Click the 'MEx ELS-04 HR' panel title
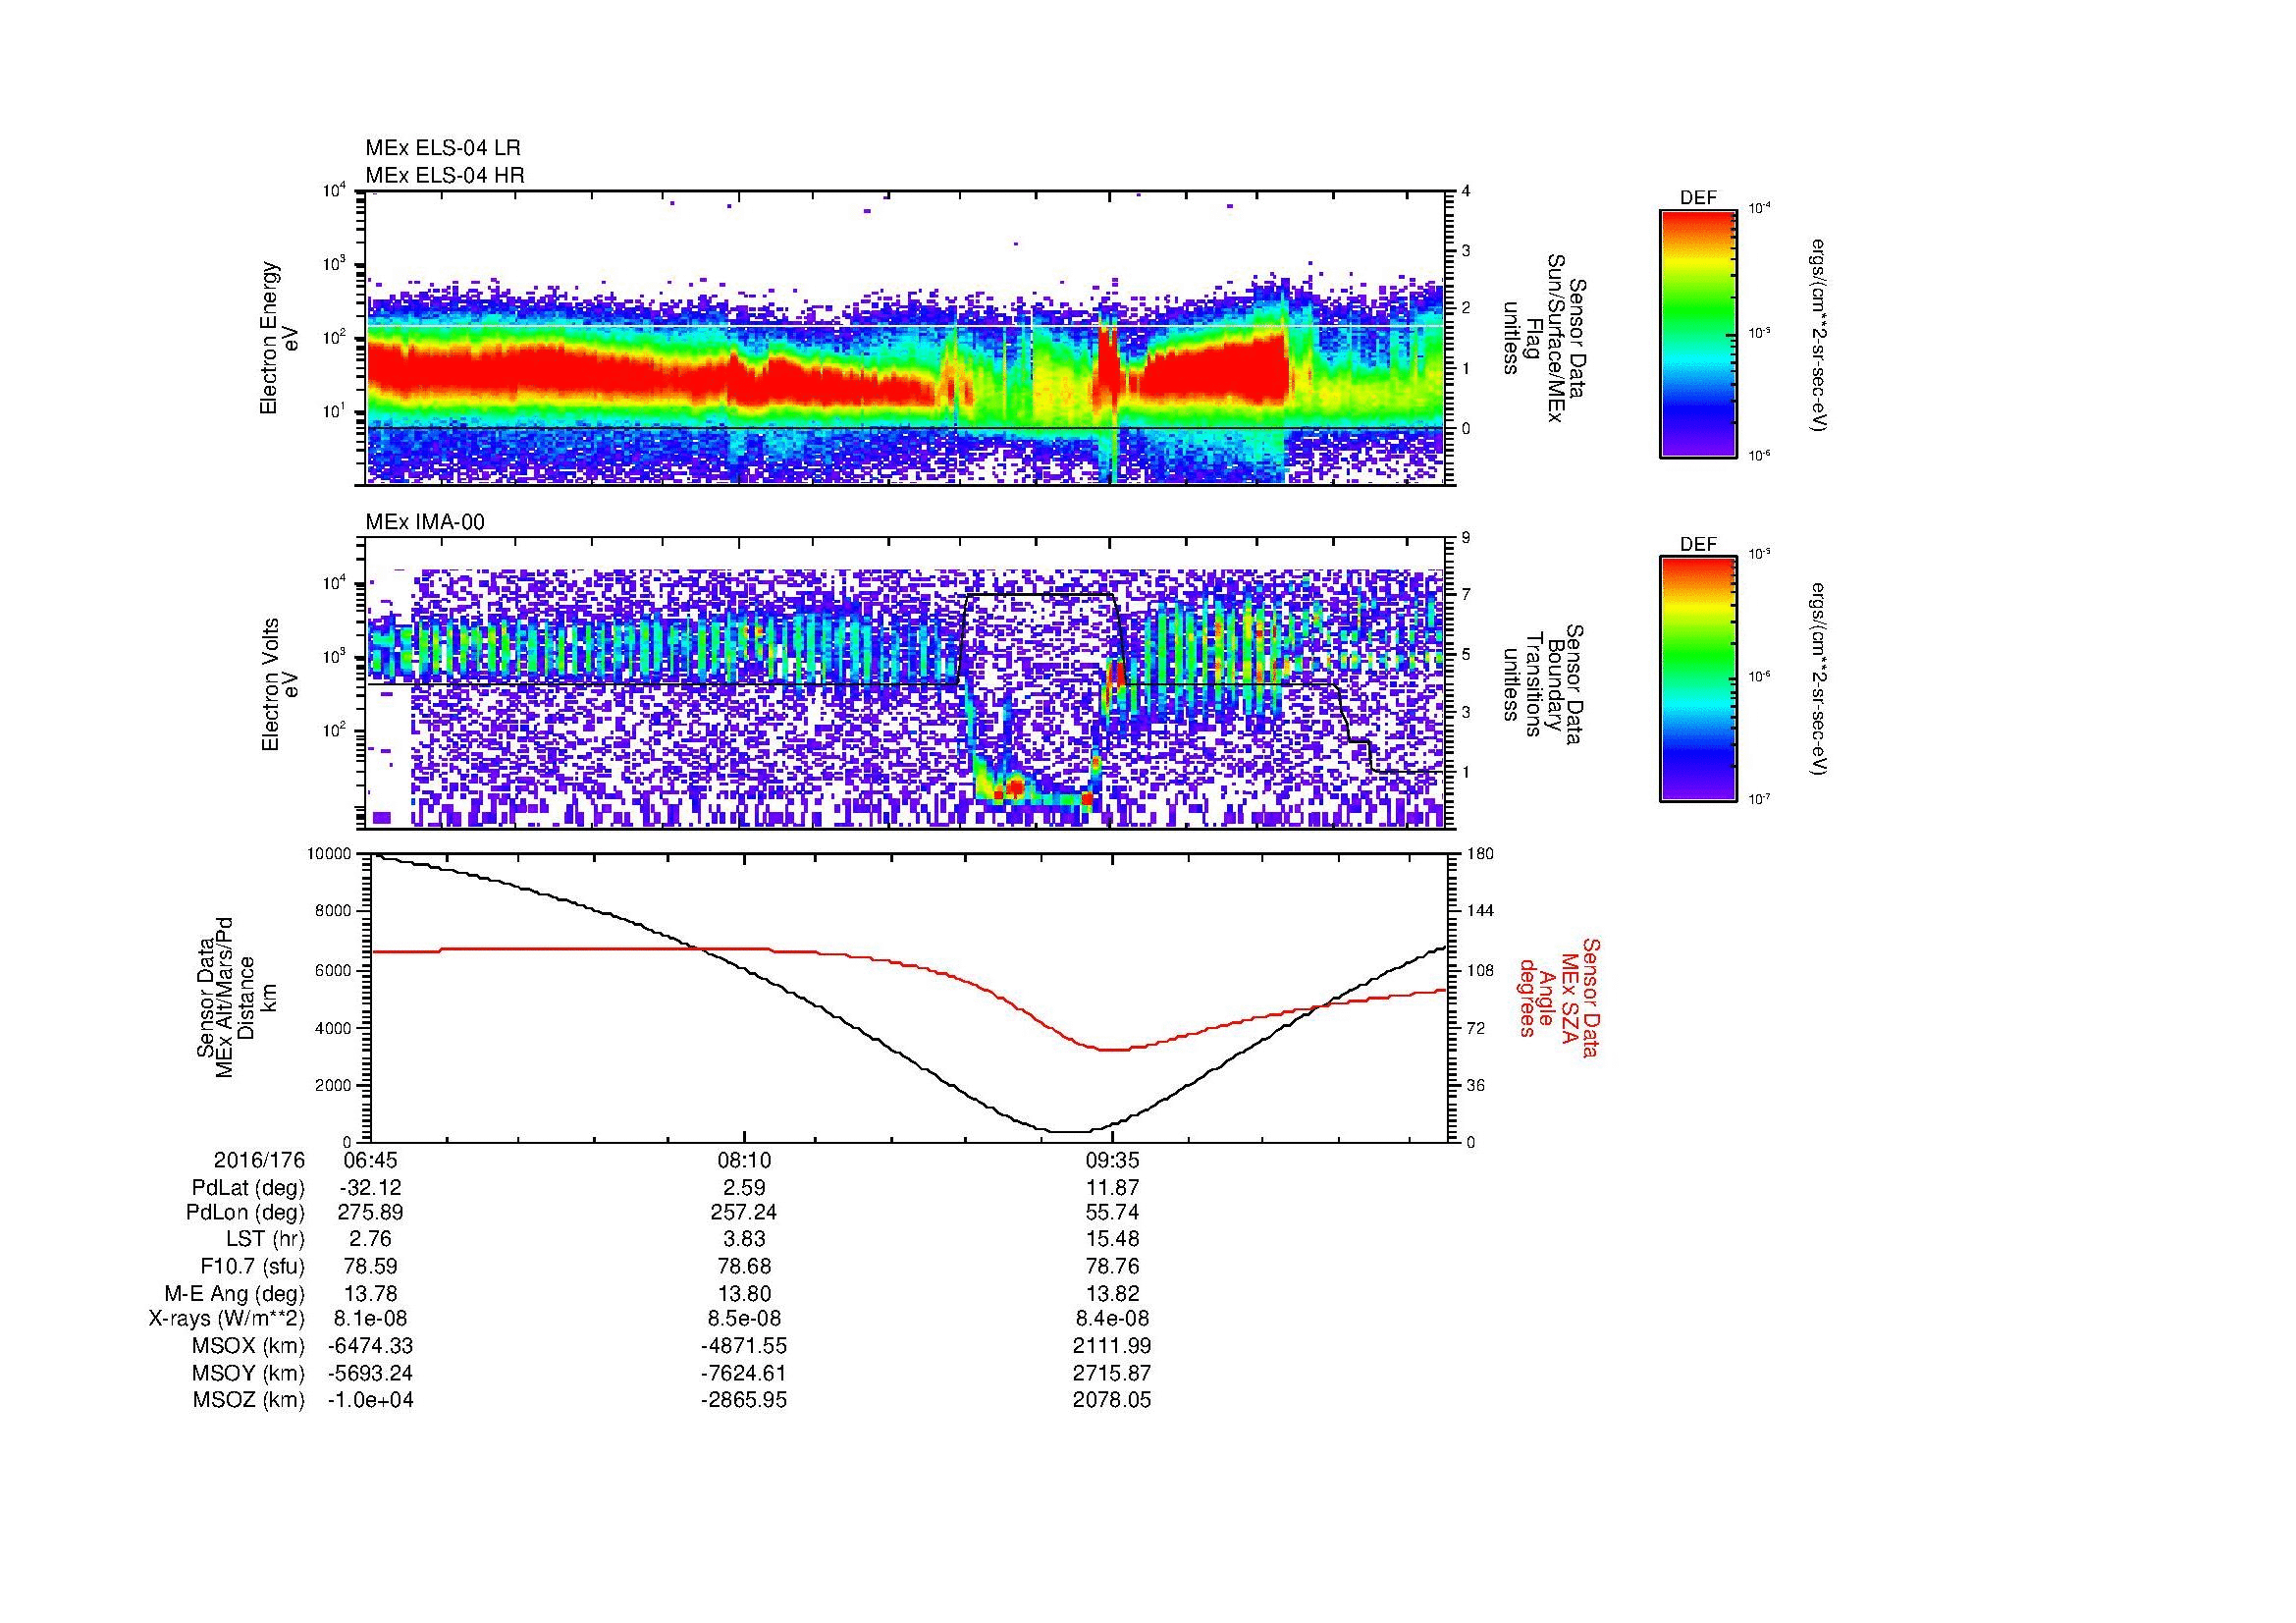This screenshot has width=2296, height=1623. tap(445, 175)
